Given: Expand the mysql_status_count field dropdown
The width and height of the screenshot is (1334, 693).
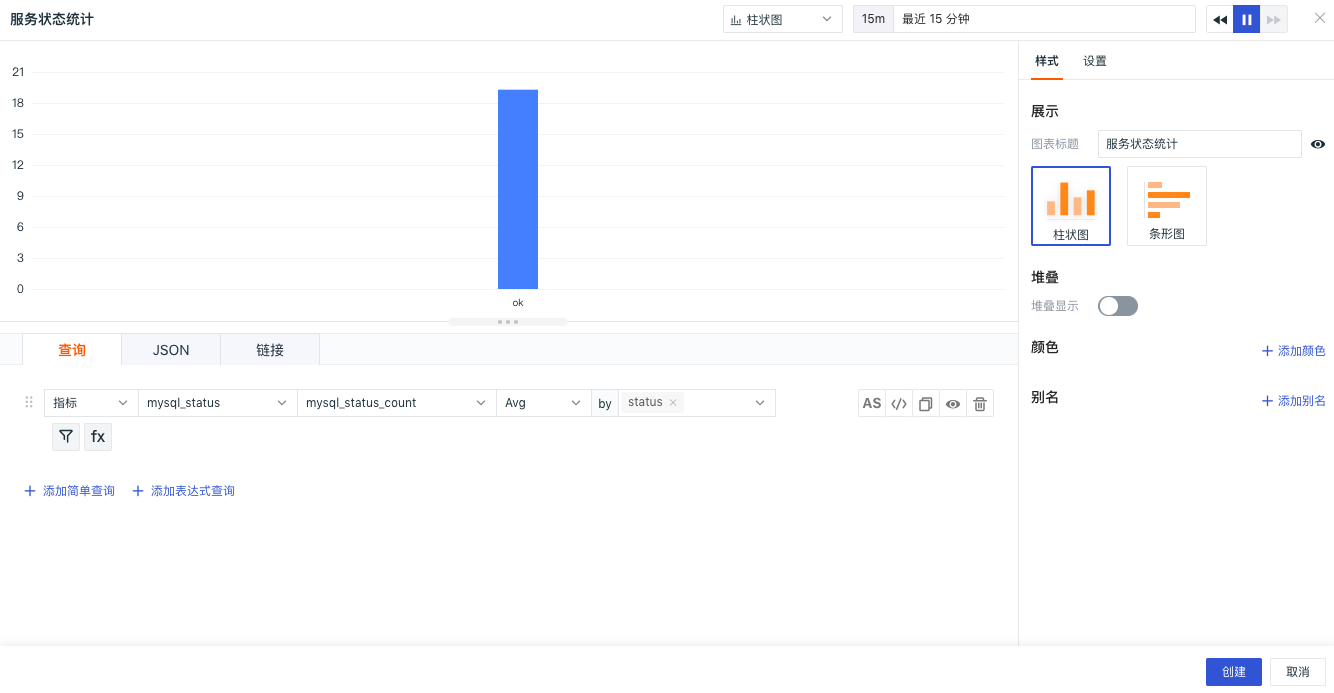Looking at the screenshot, I should click(396, 403).
